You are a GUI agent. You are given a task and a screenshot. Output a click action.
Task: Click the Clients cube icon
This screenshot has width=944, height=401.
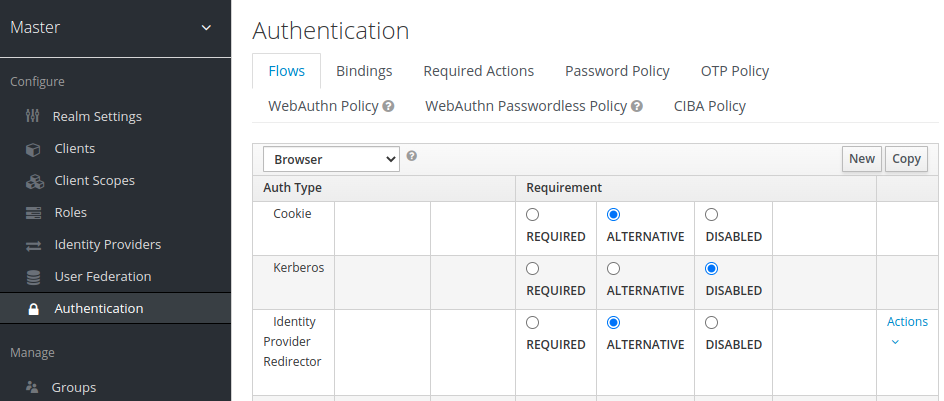tap(33, 149)
